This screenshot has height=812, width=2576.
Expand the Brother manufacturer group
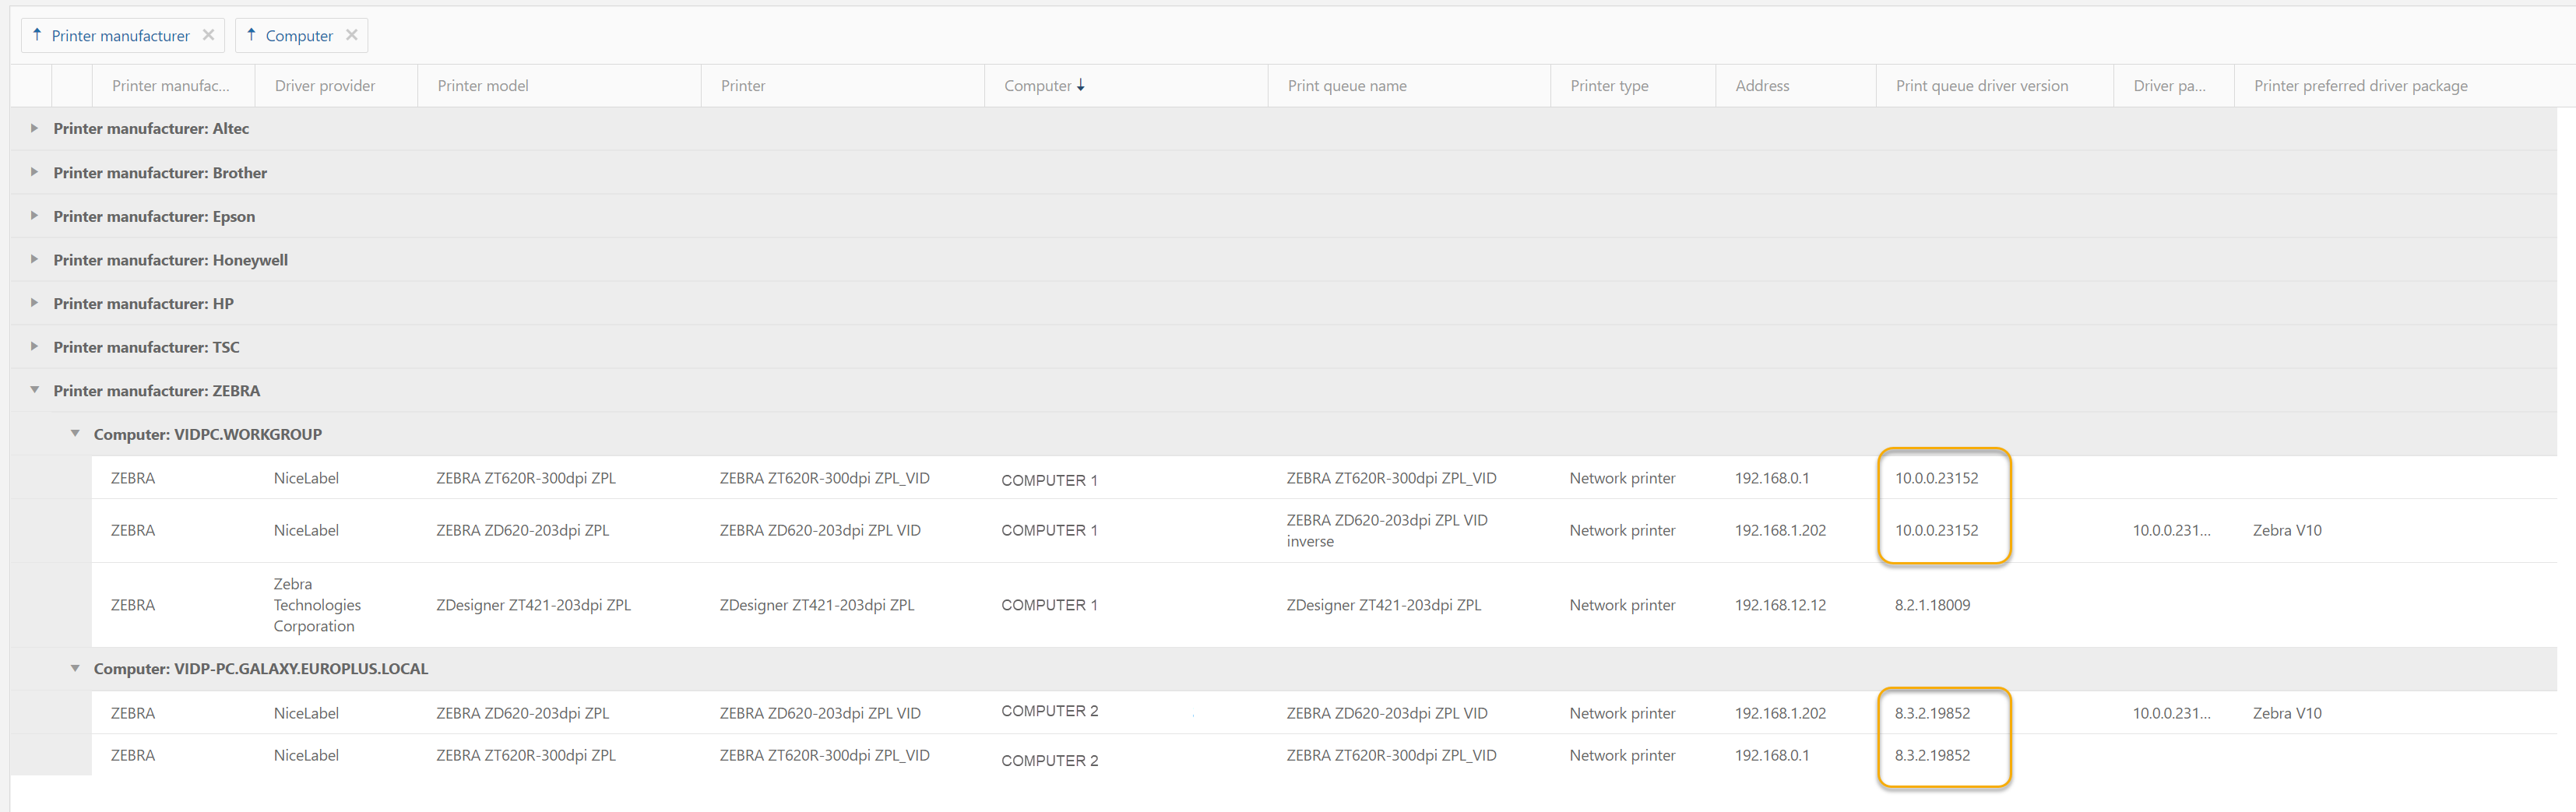(34, 173)
